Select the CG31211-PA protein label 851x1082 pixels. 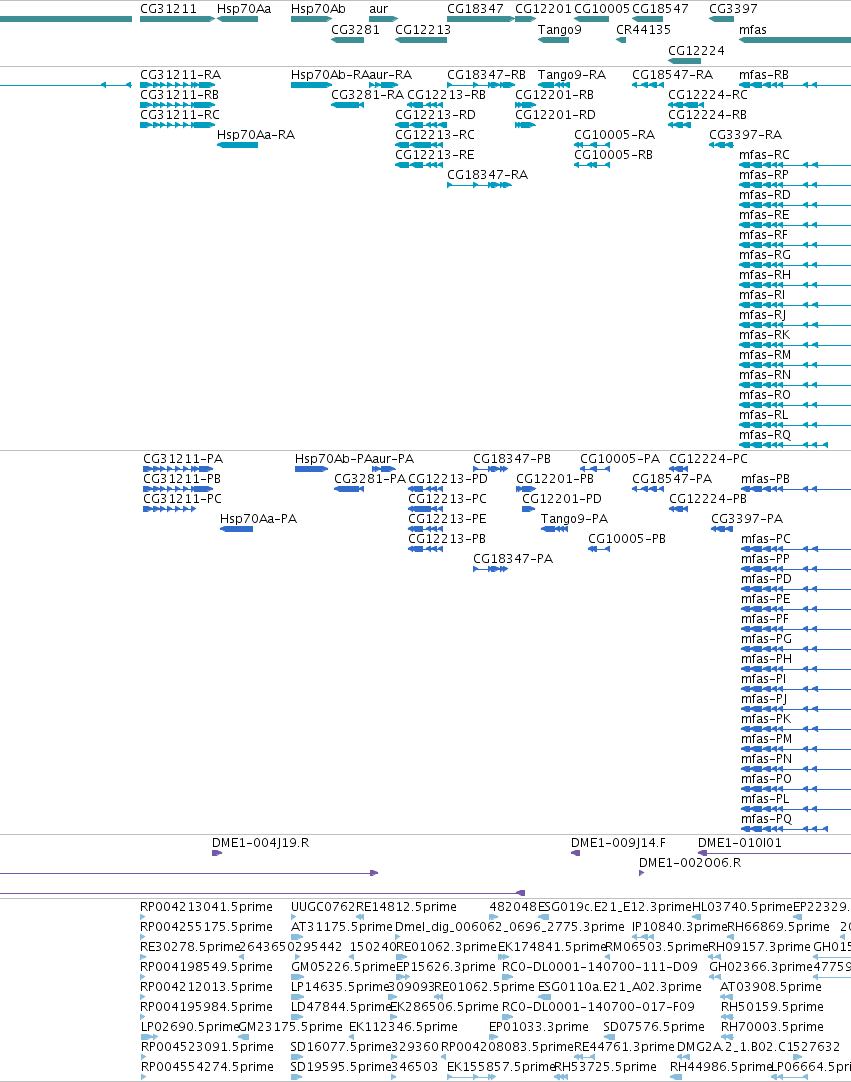pos(183,459)
